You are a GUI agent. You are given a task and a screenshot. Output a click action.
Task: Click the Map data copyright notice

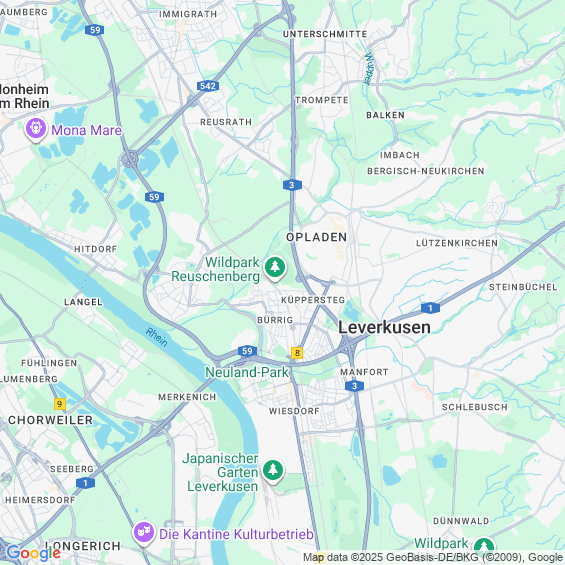point(433,557)
